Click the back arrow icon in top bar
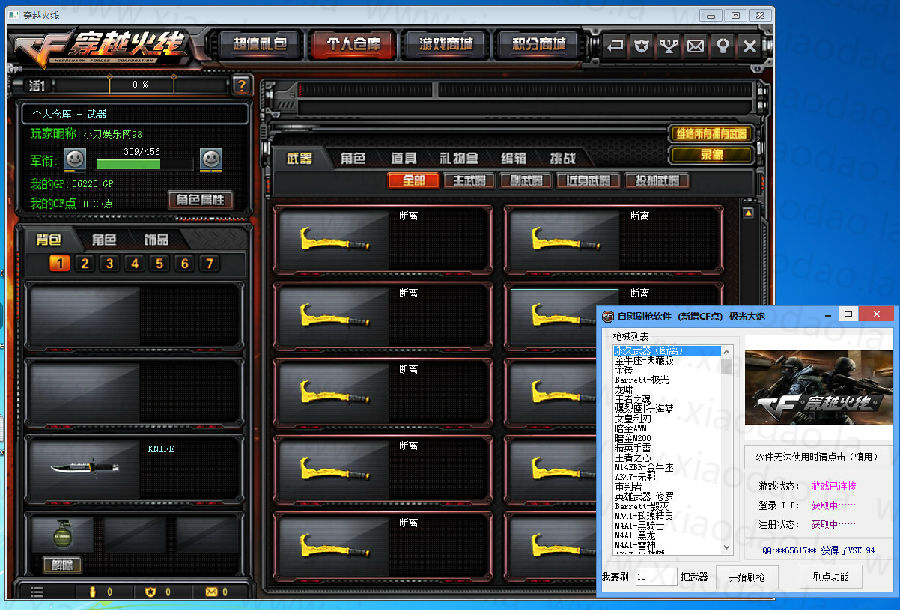 [x=614, y=45]
